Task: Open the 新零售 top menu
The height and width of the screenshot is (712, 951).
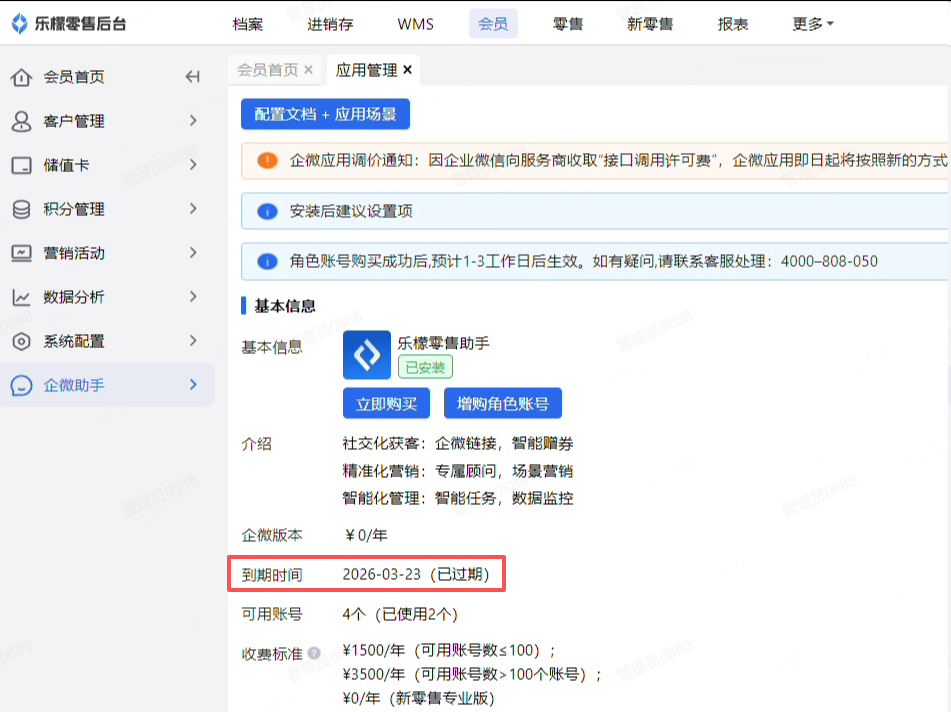Action: 650,24
